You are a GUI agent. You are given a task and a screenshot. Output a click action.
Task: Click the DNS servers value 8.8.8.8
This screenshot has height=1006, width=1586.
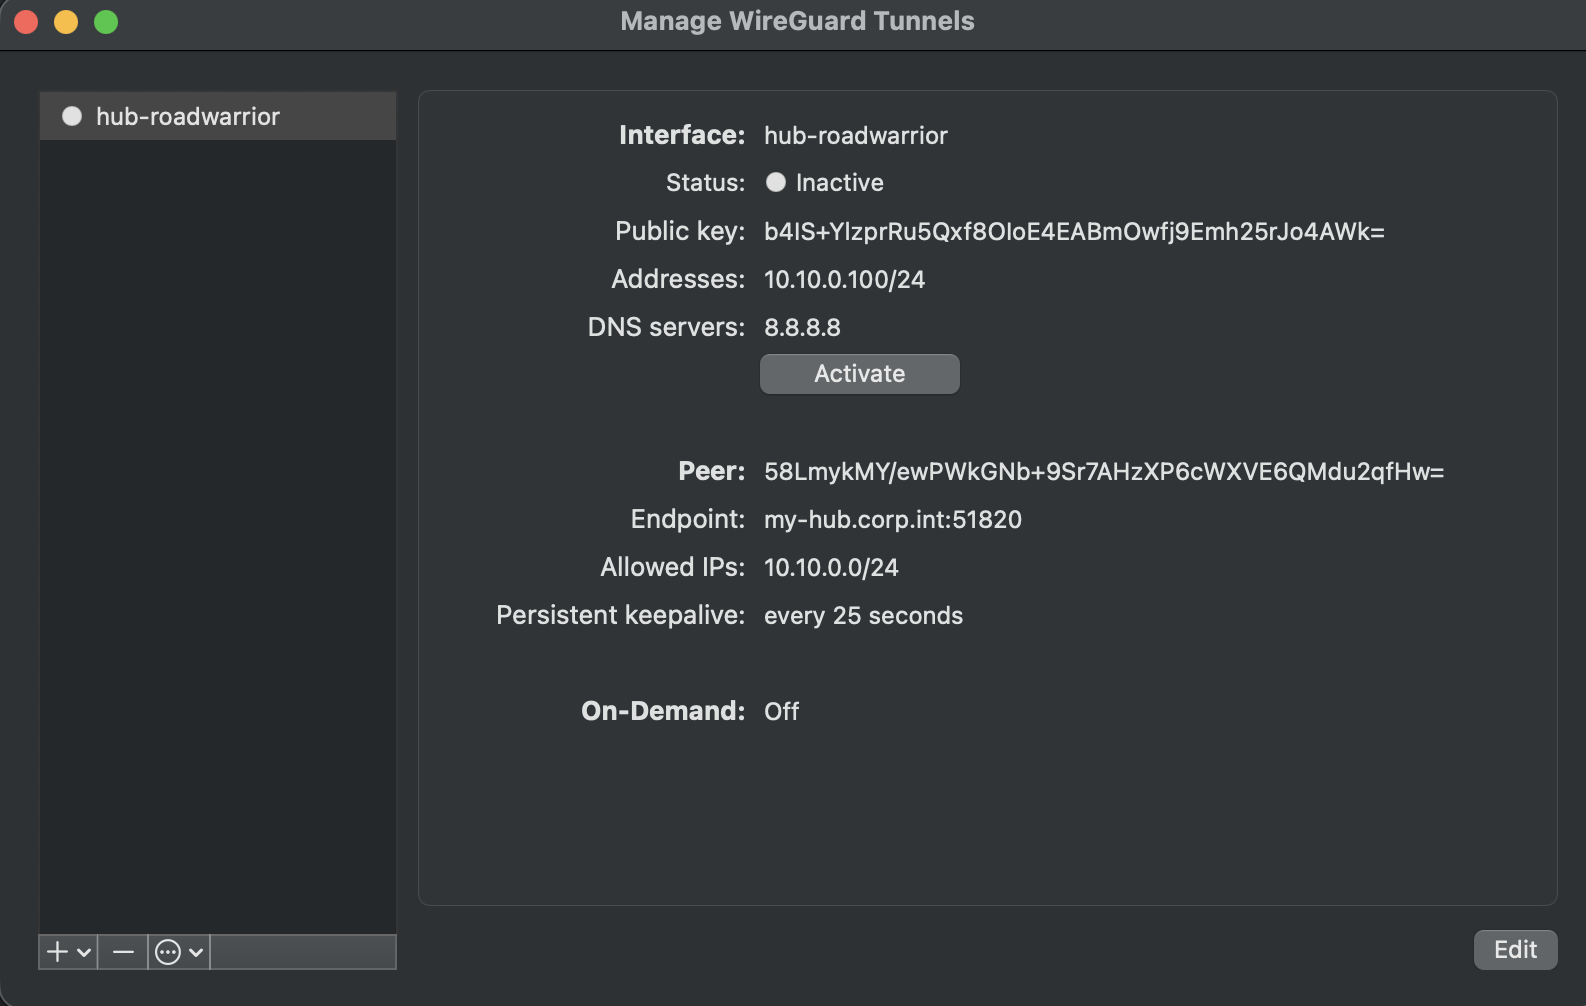[x=802, y=328]
